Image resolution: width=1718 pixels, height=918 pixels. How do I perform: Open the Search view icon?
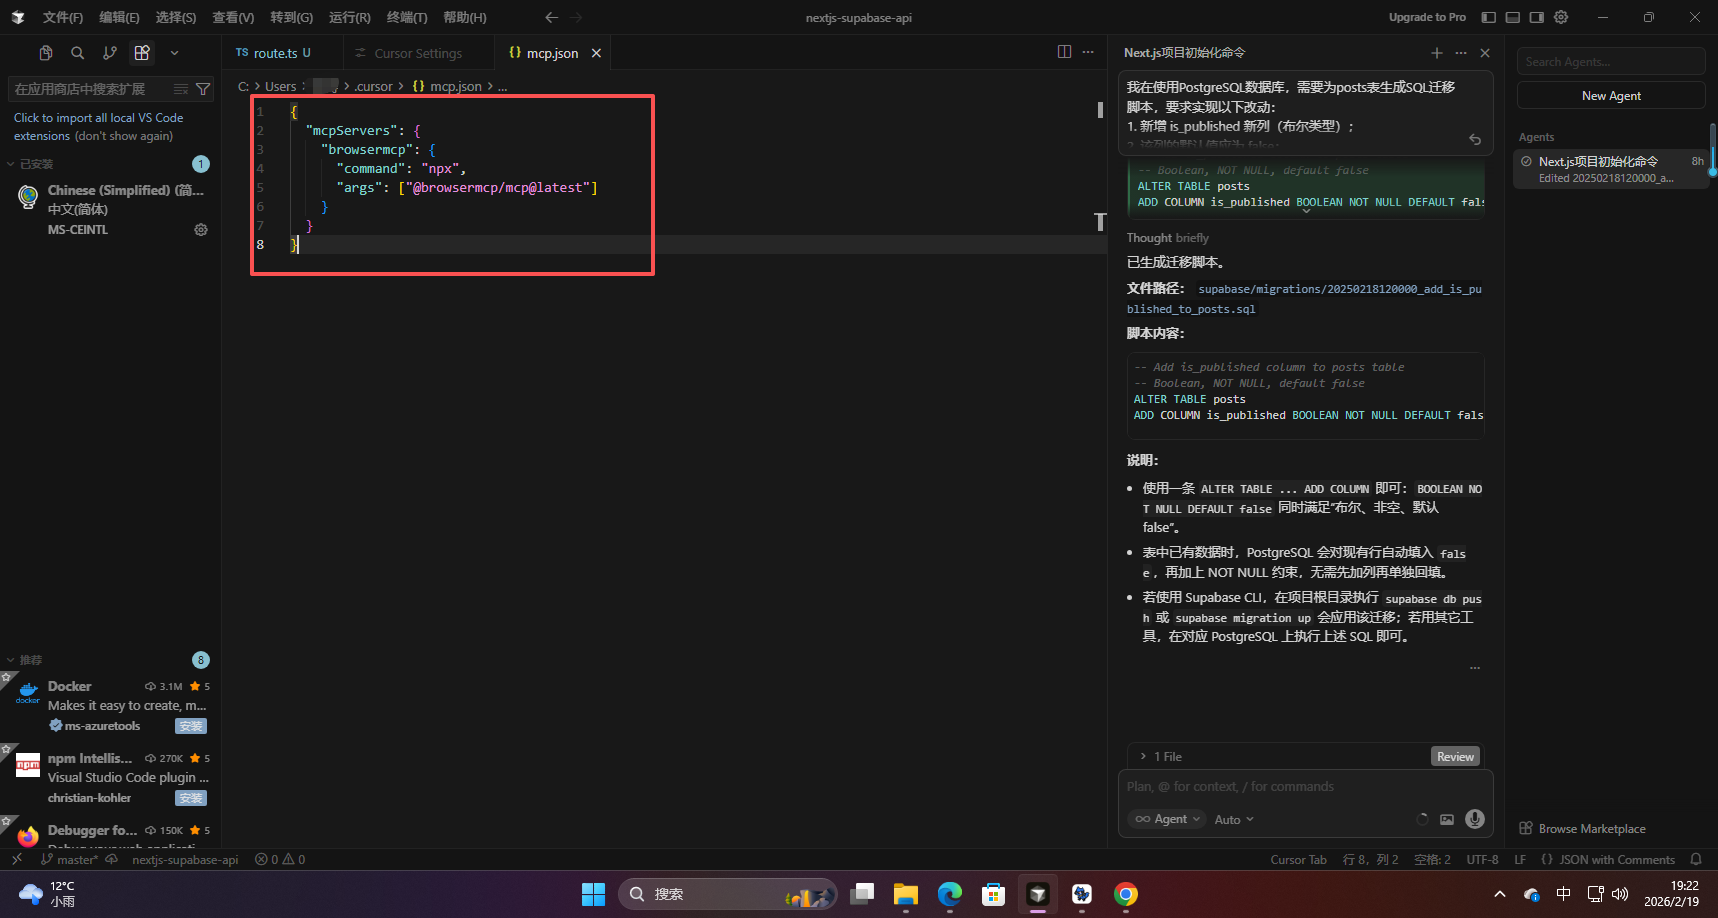(78, 53)
